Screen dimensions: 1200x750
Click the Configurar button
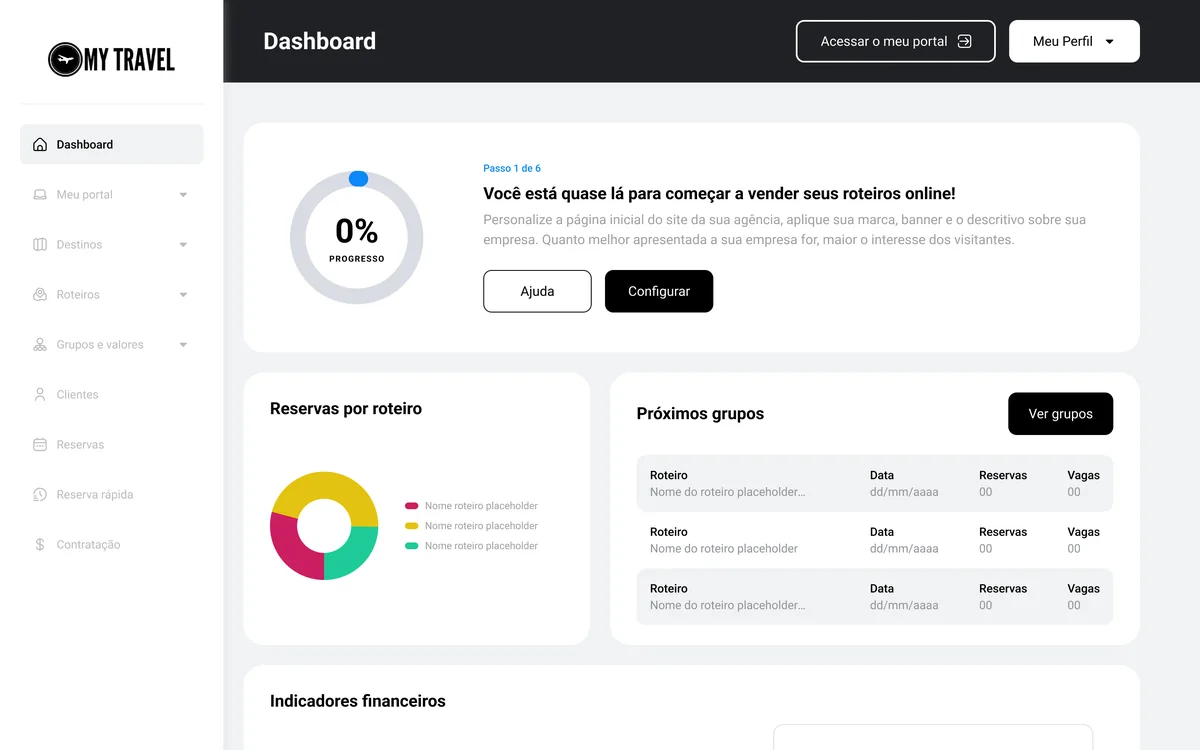coord(659,291)
